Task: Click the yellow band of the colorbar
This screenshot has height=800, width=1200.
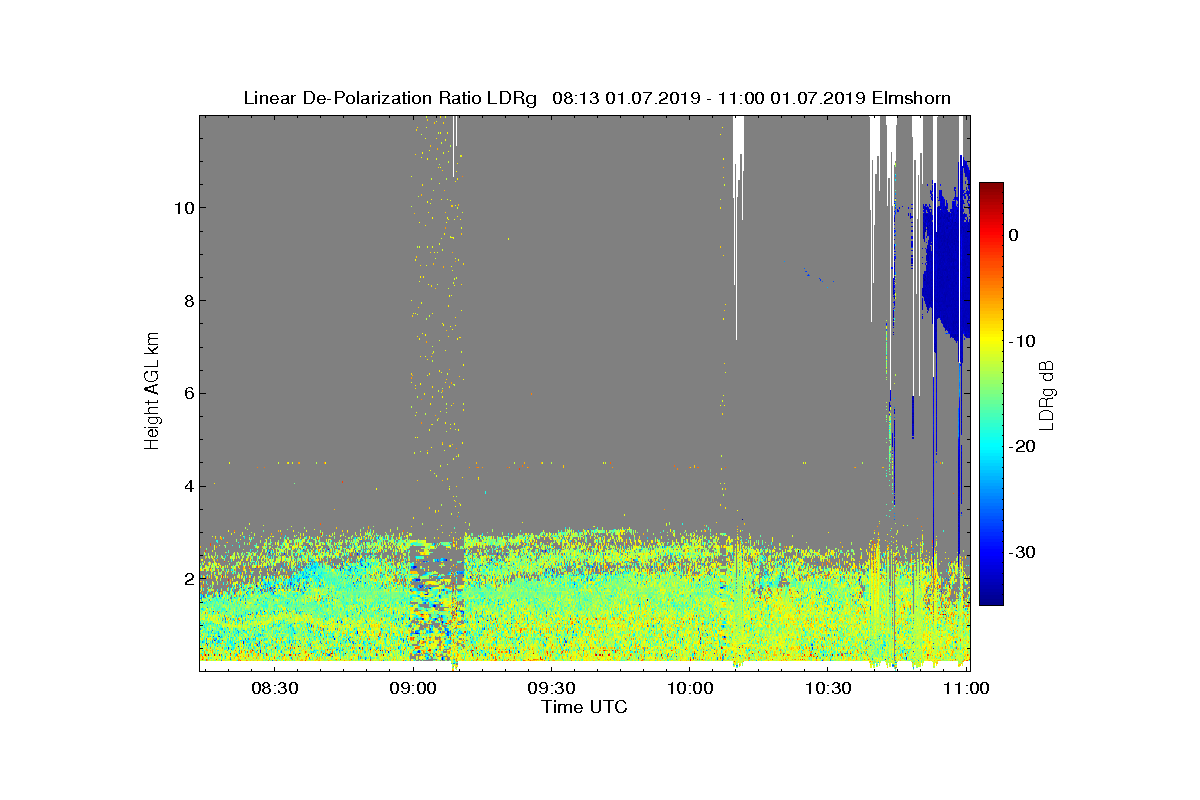Action: 991,340
